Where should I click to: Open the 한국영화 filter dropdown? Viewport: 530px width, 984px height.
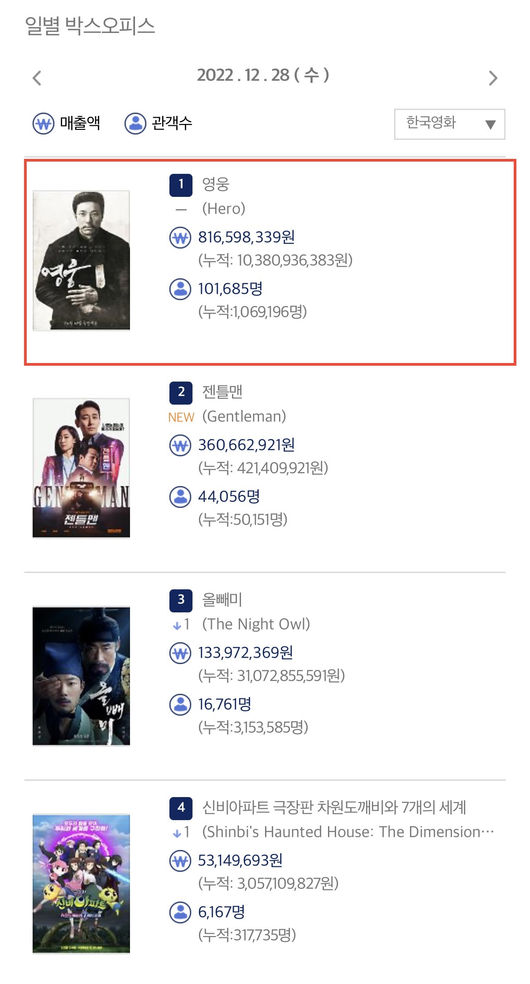[x=450, y=124]
